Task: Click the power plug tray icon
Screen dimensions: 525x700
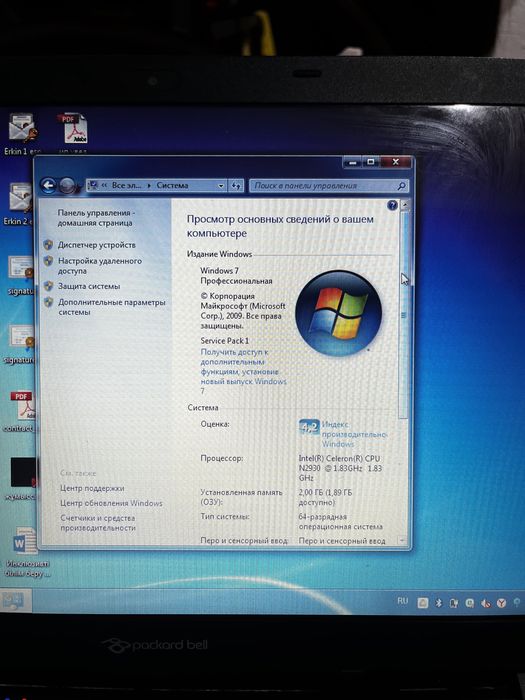Action: coord(454,603)
